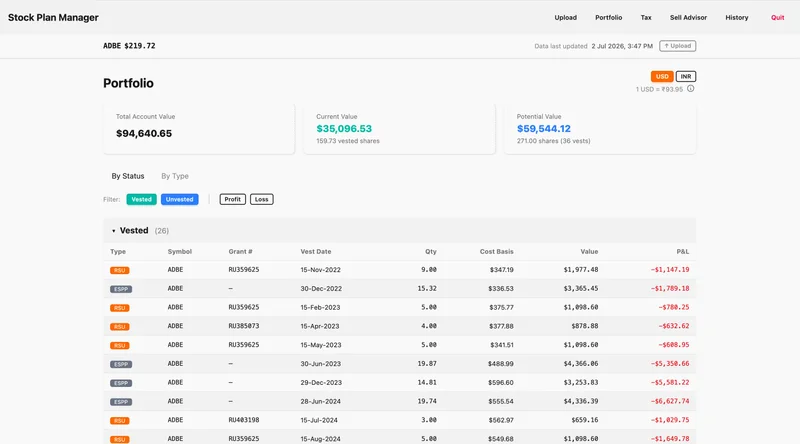
Task: Click the Upload button beside last updated
Action: point(678,46)
